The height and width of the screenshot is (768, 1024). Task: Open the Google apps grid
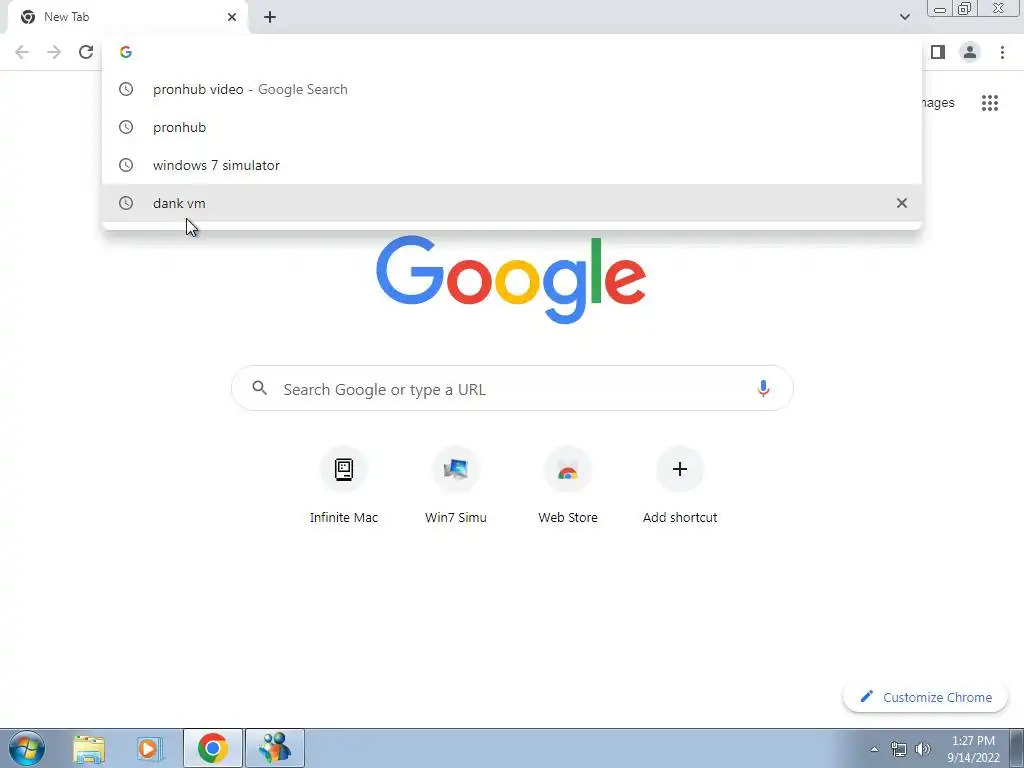pos(990,103)
